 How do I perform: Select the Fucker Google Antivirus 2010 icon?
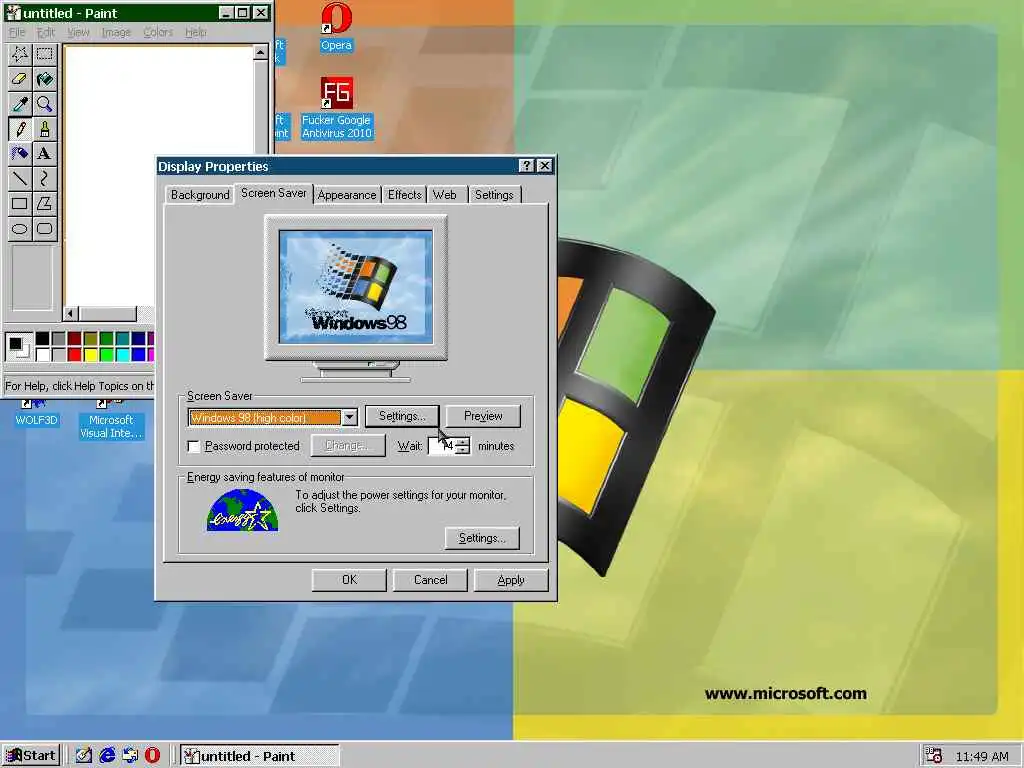pyautogui.click(x=336, y=108)
